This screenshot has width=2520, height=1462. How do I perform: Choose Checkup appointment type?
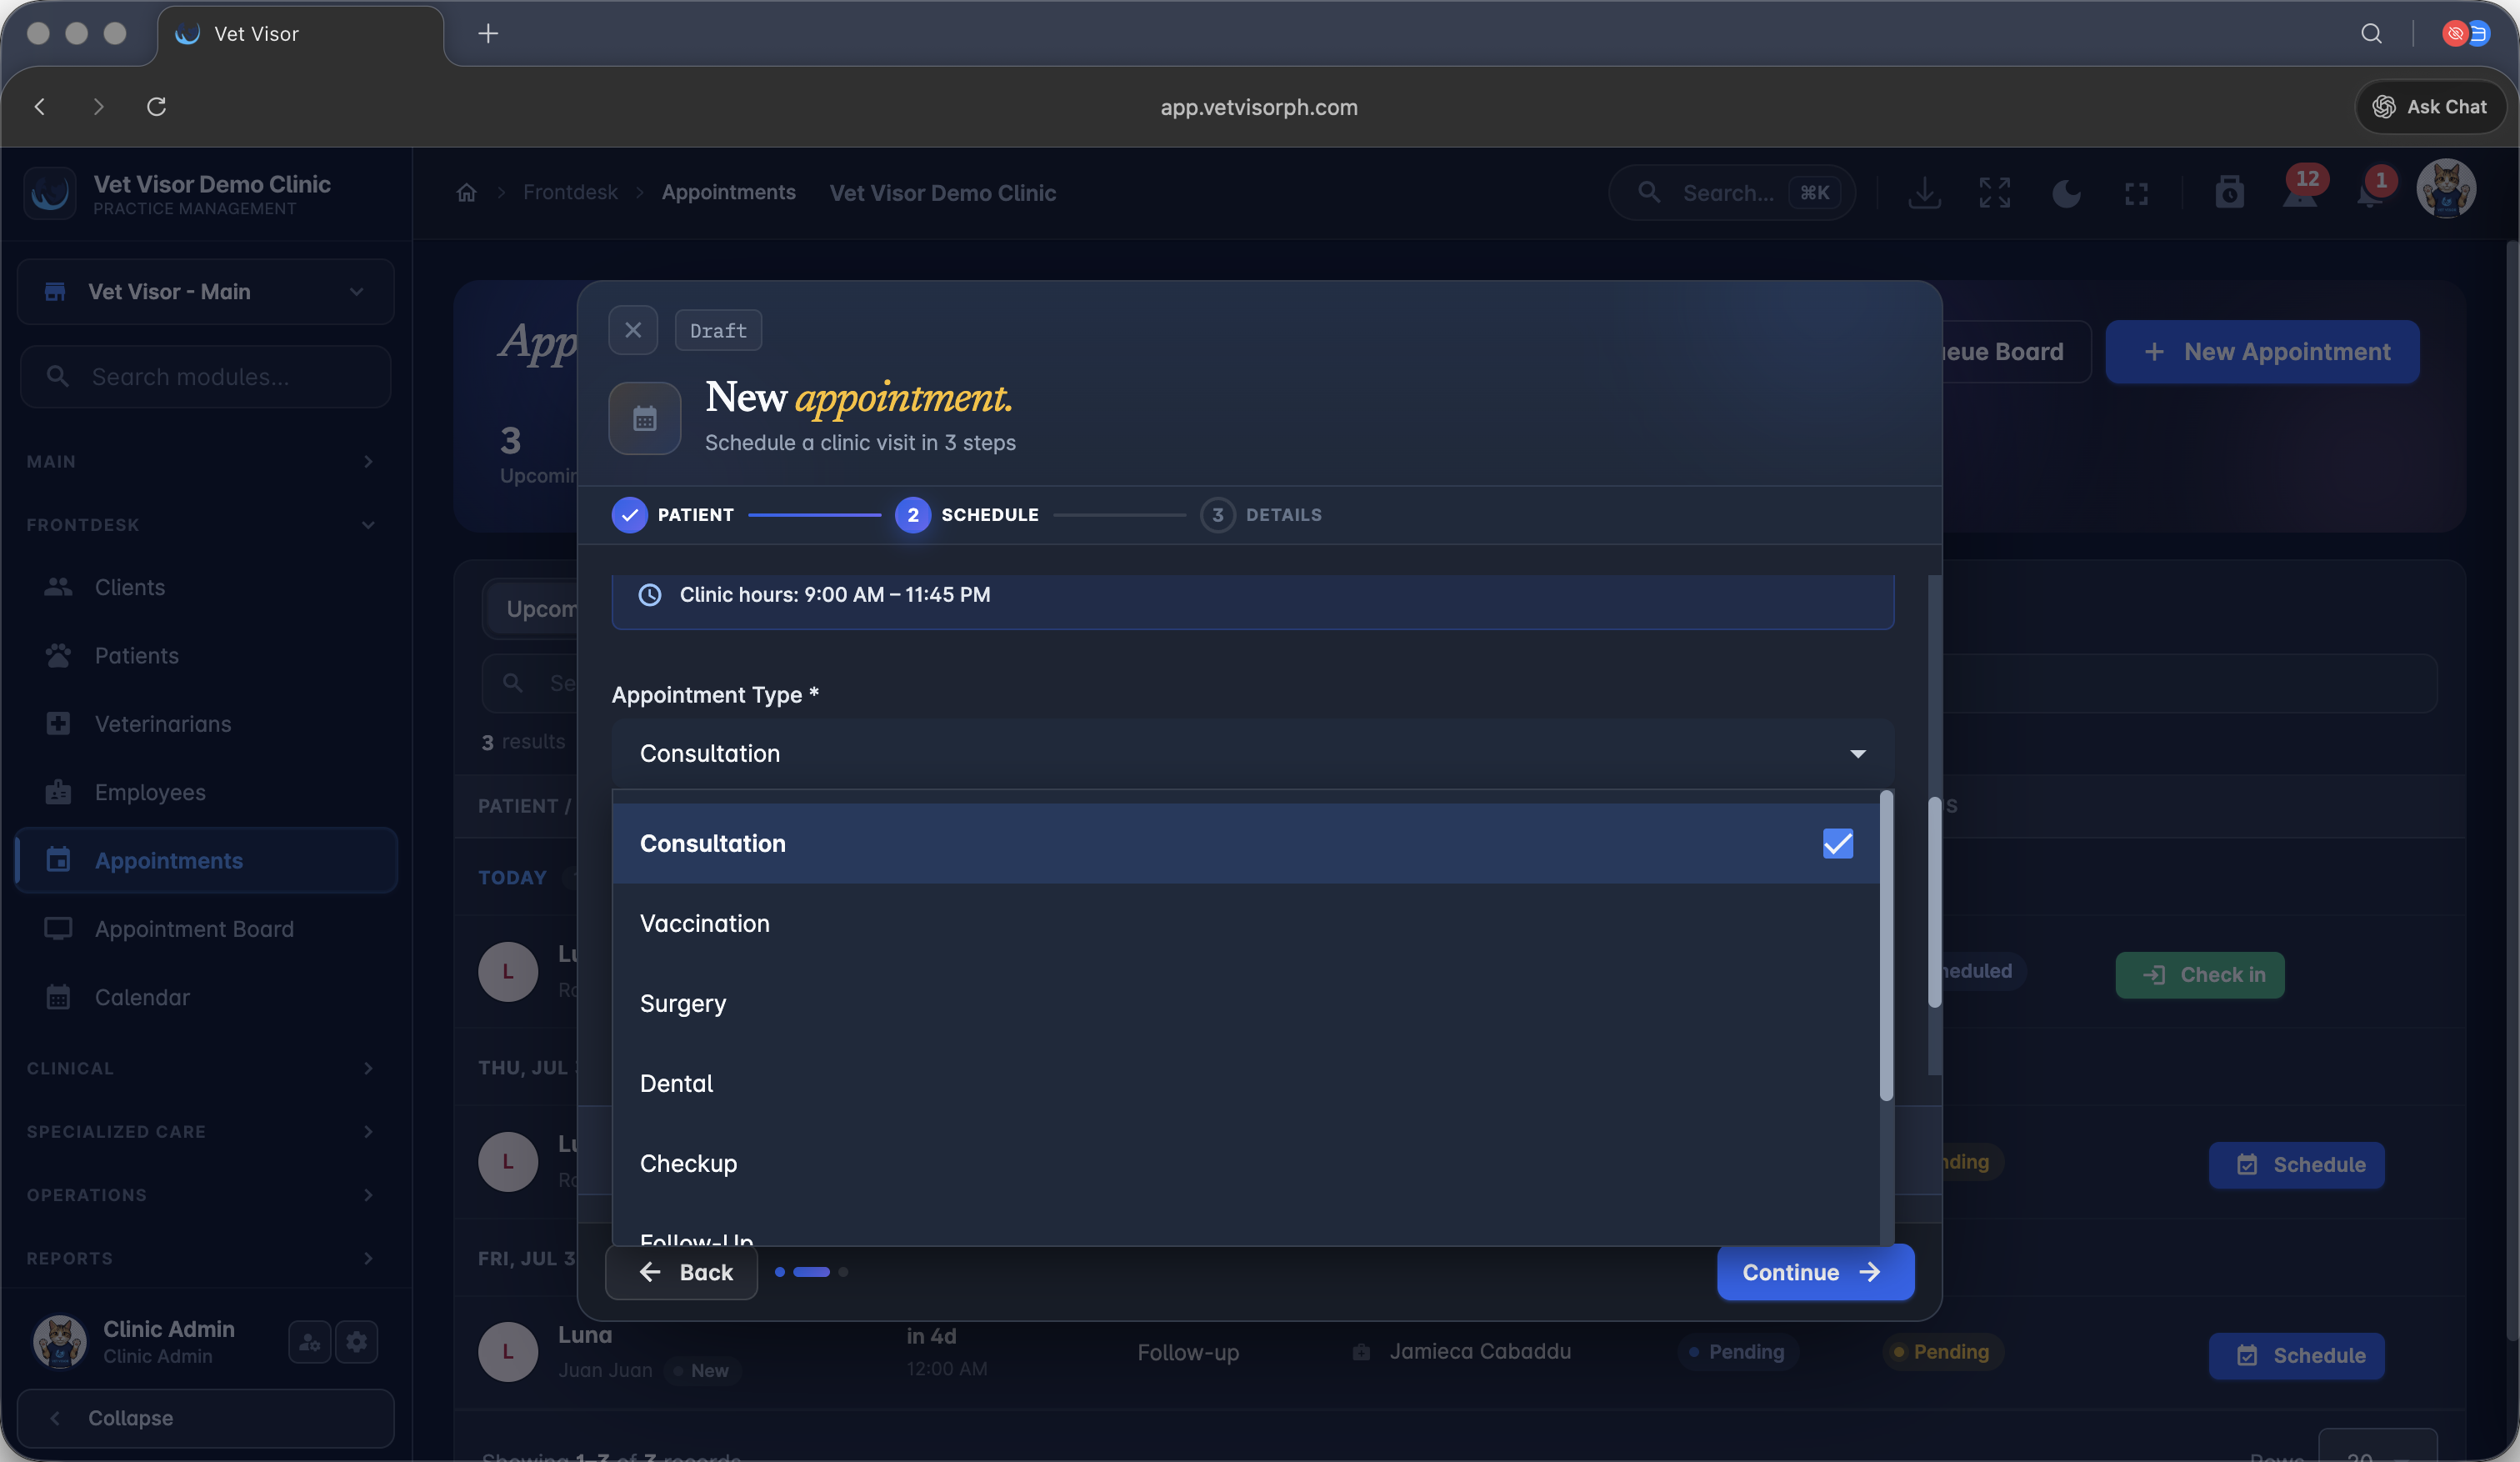(1246, 1163)
